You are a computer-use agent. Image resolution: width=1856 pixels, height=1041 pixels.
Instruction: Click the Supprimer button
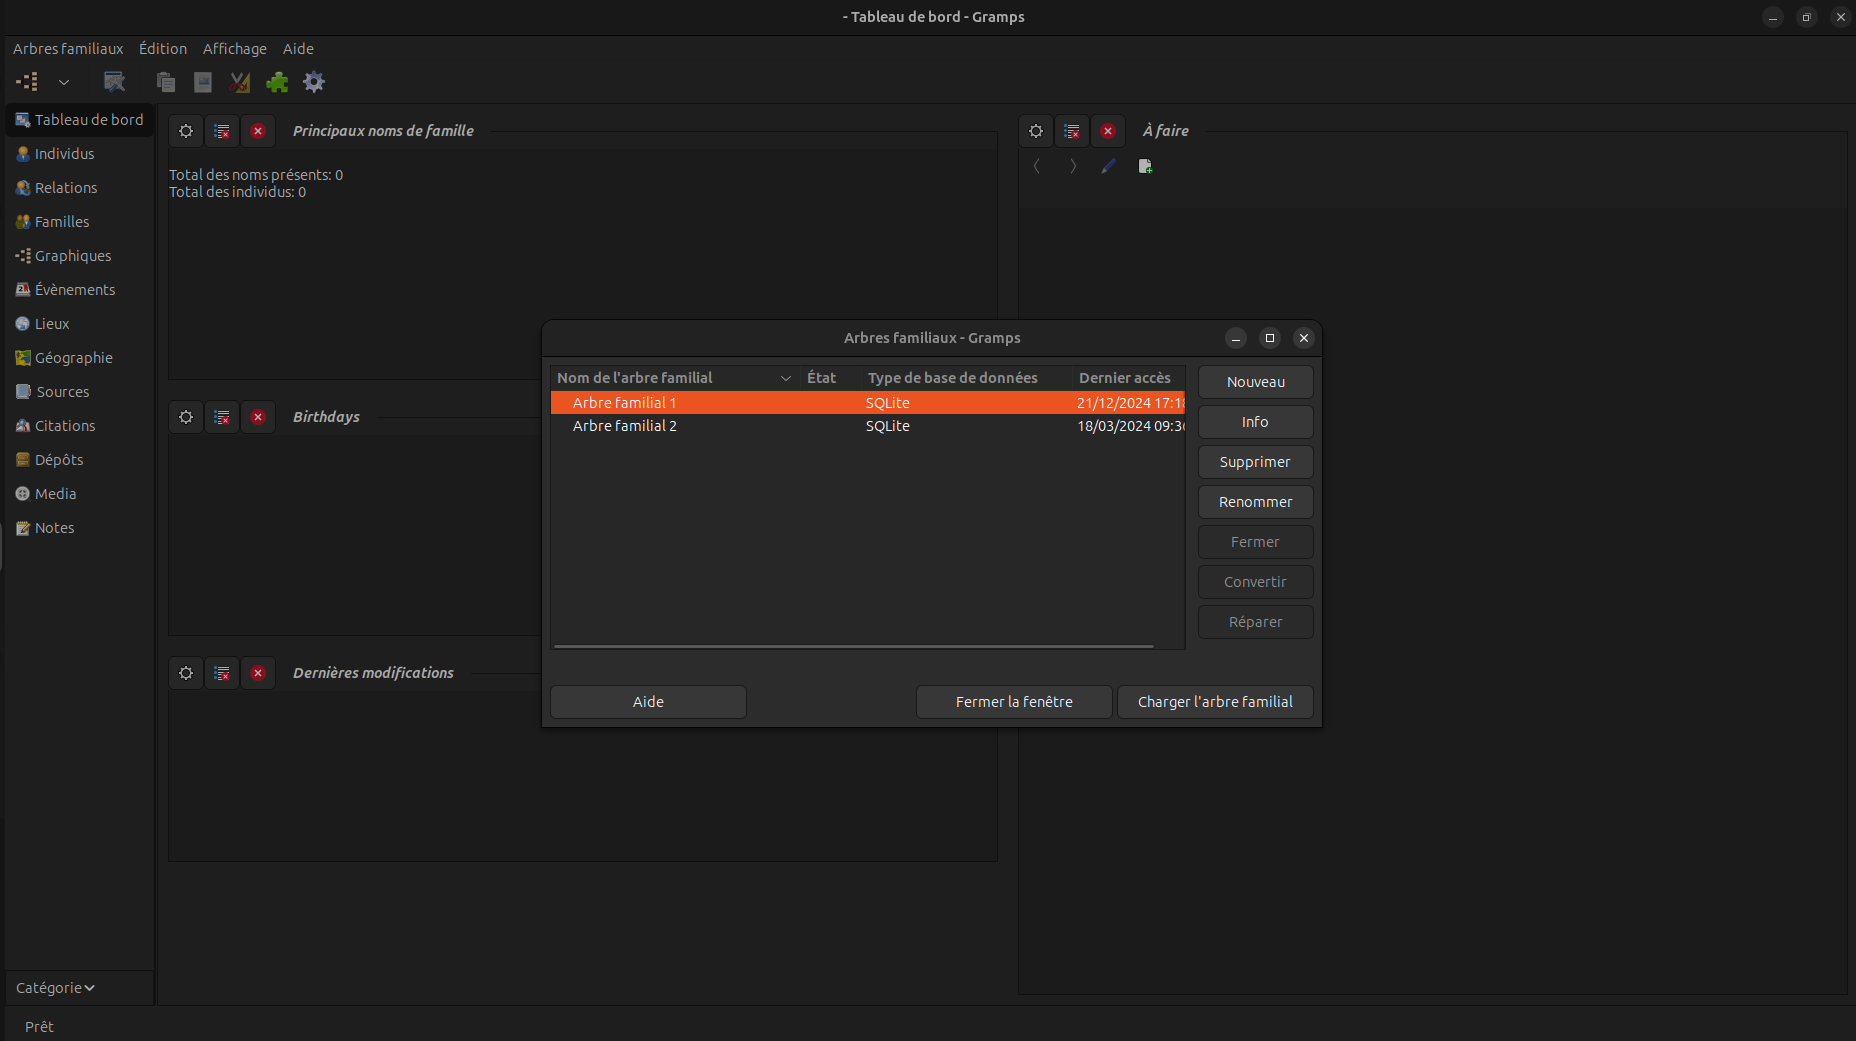(1256, 462)
